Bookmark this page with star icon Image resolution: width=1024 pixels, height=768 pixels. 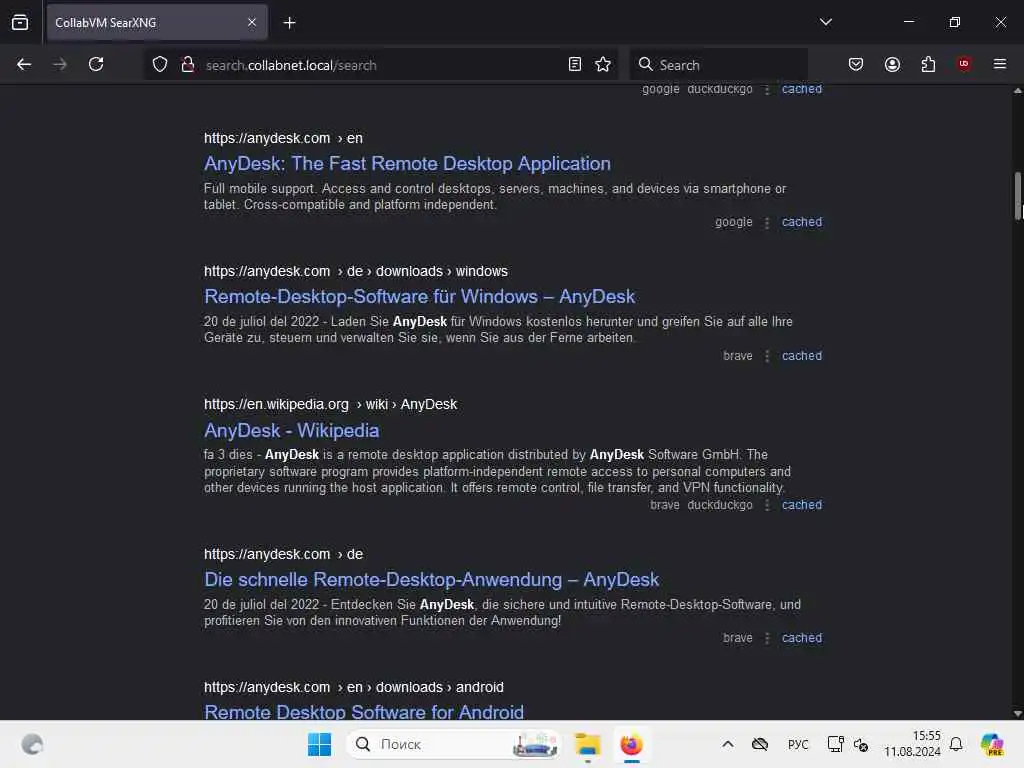603,65
